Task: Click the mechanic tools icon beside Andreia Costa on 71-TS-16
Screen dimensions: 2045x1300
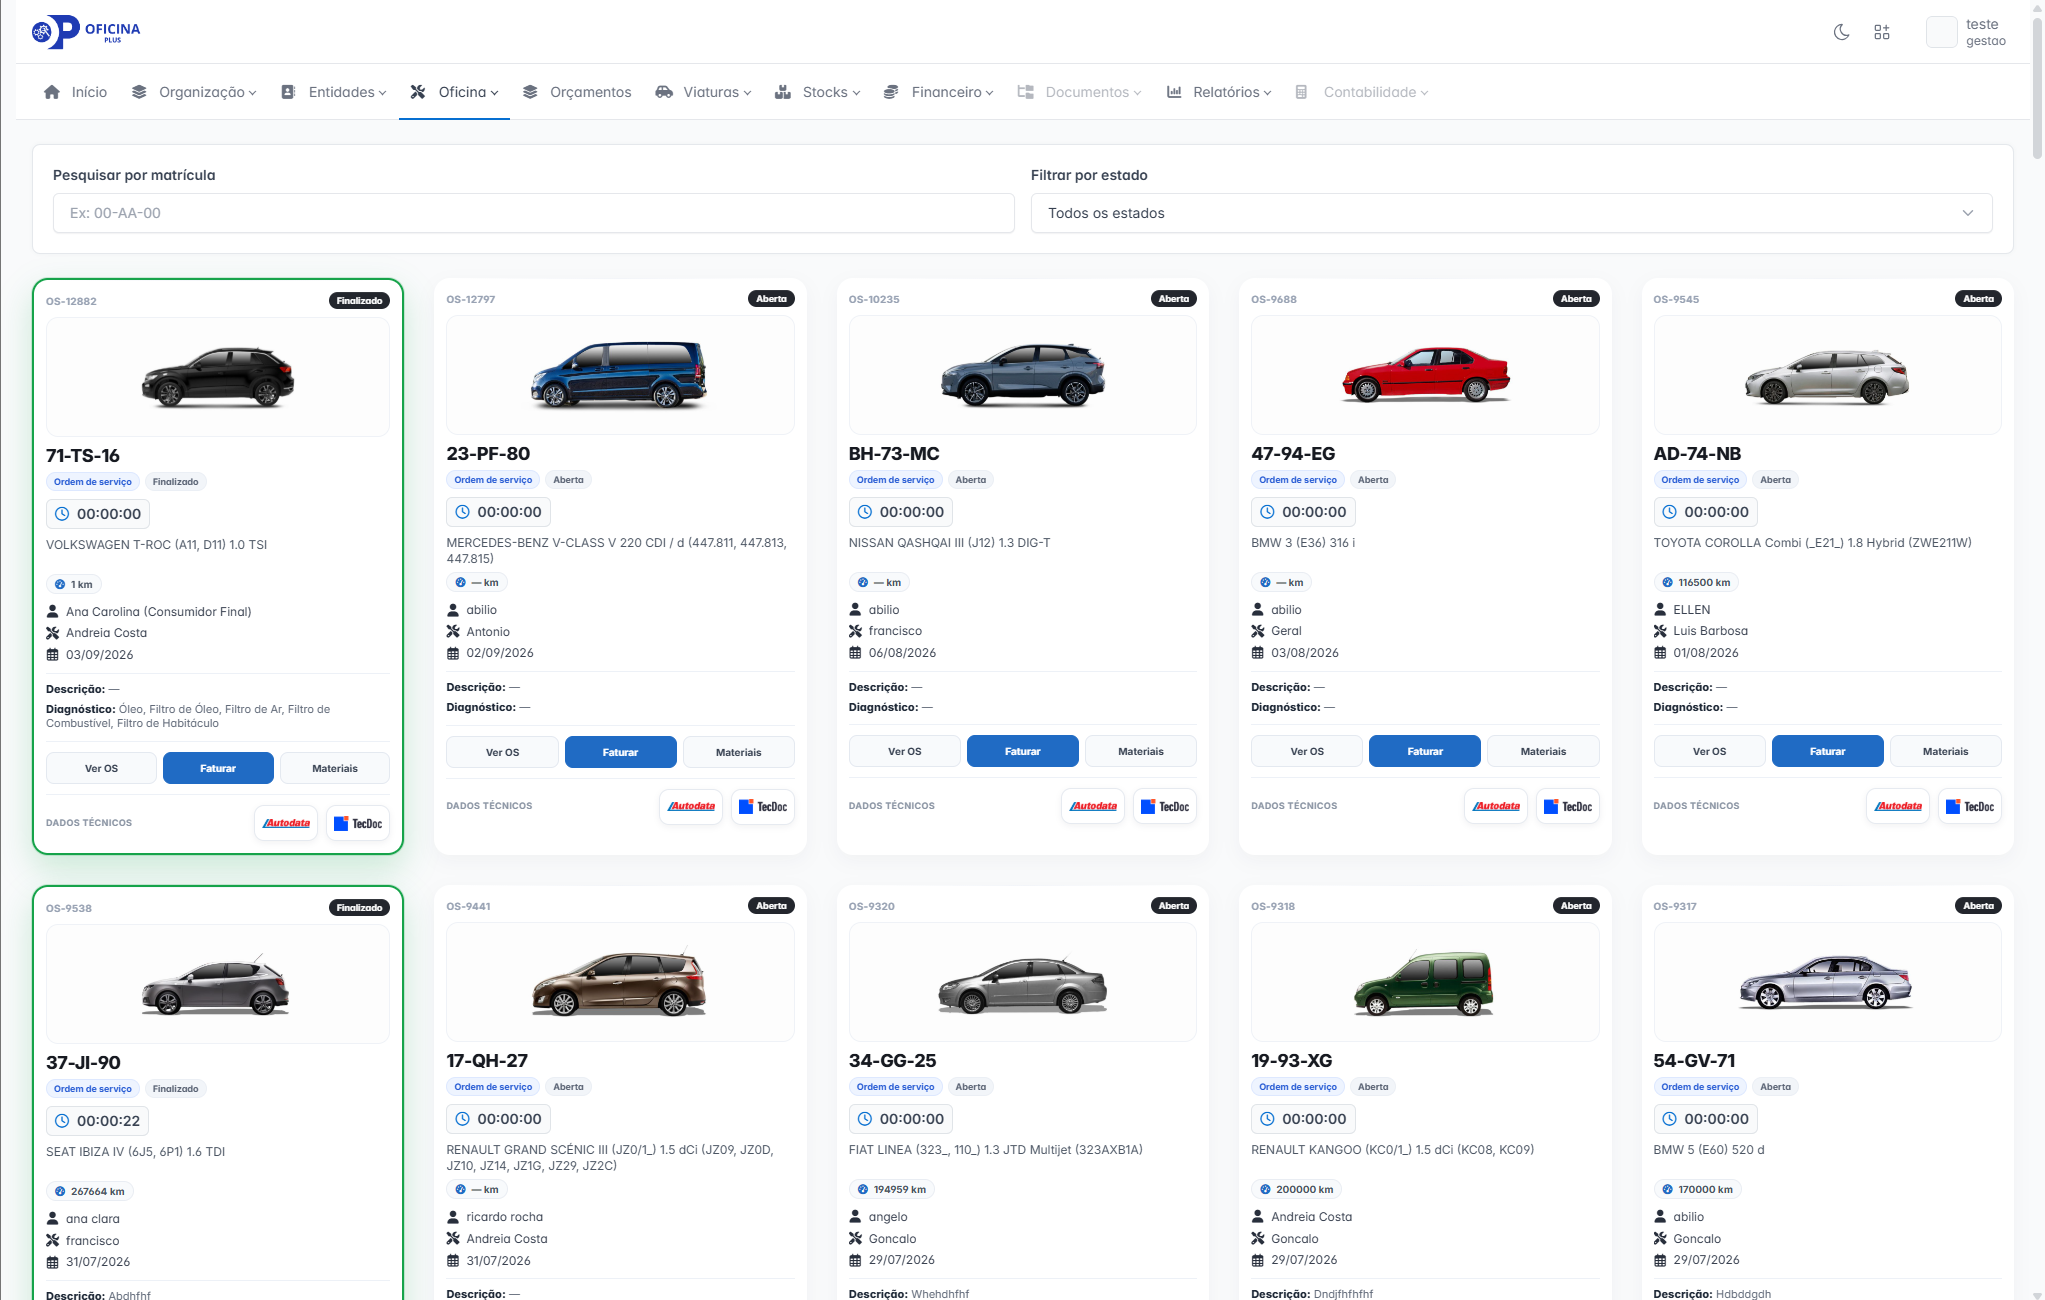Action: coord(53,633)
